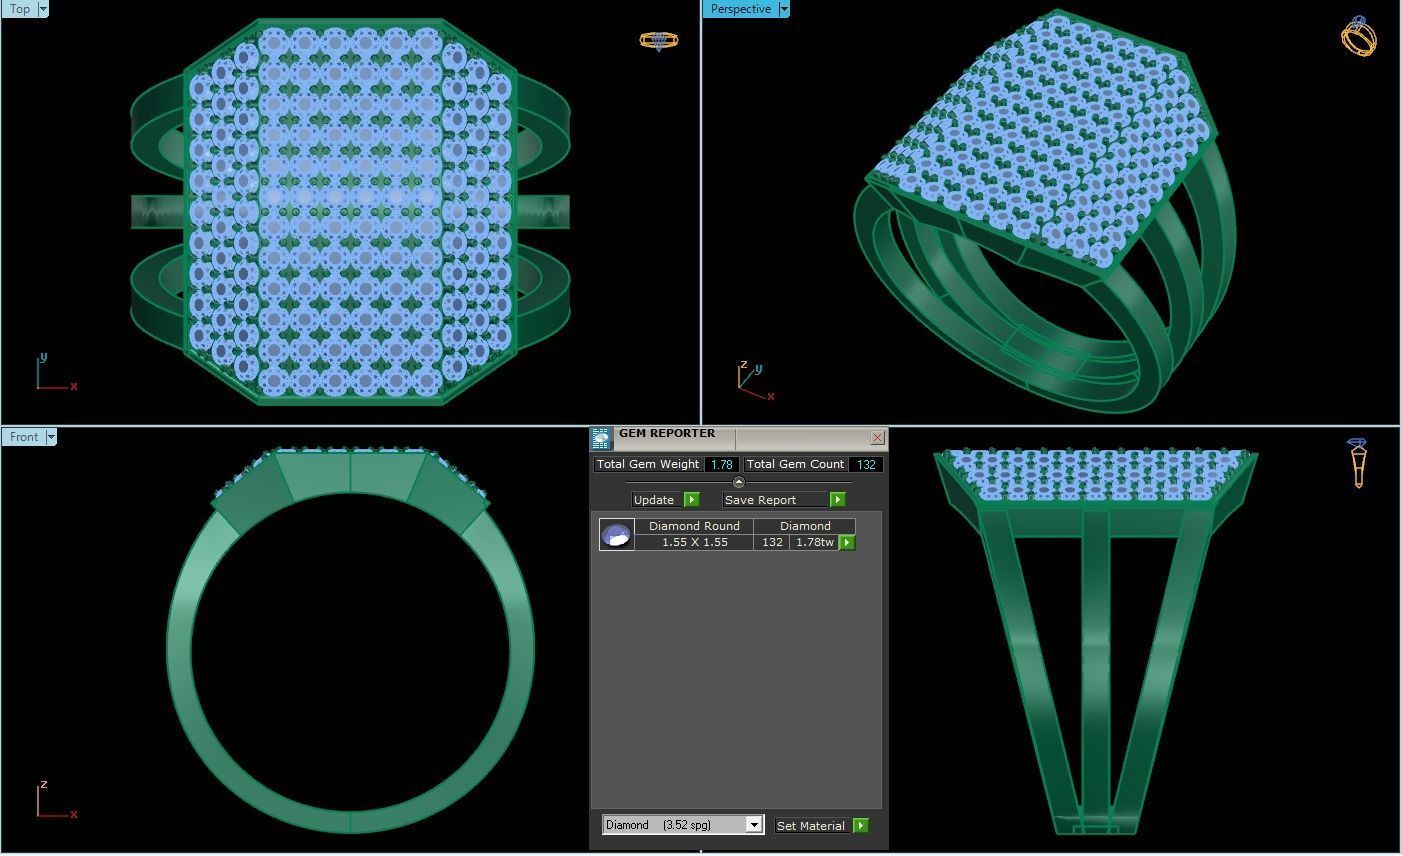
Task: Click the Total Gem Weight label
Action: coord(648,464)
